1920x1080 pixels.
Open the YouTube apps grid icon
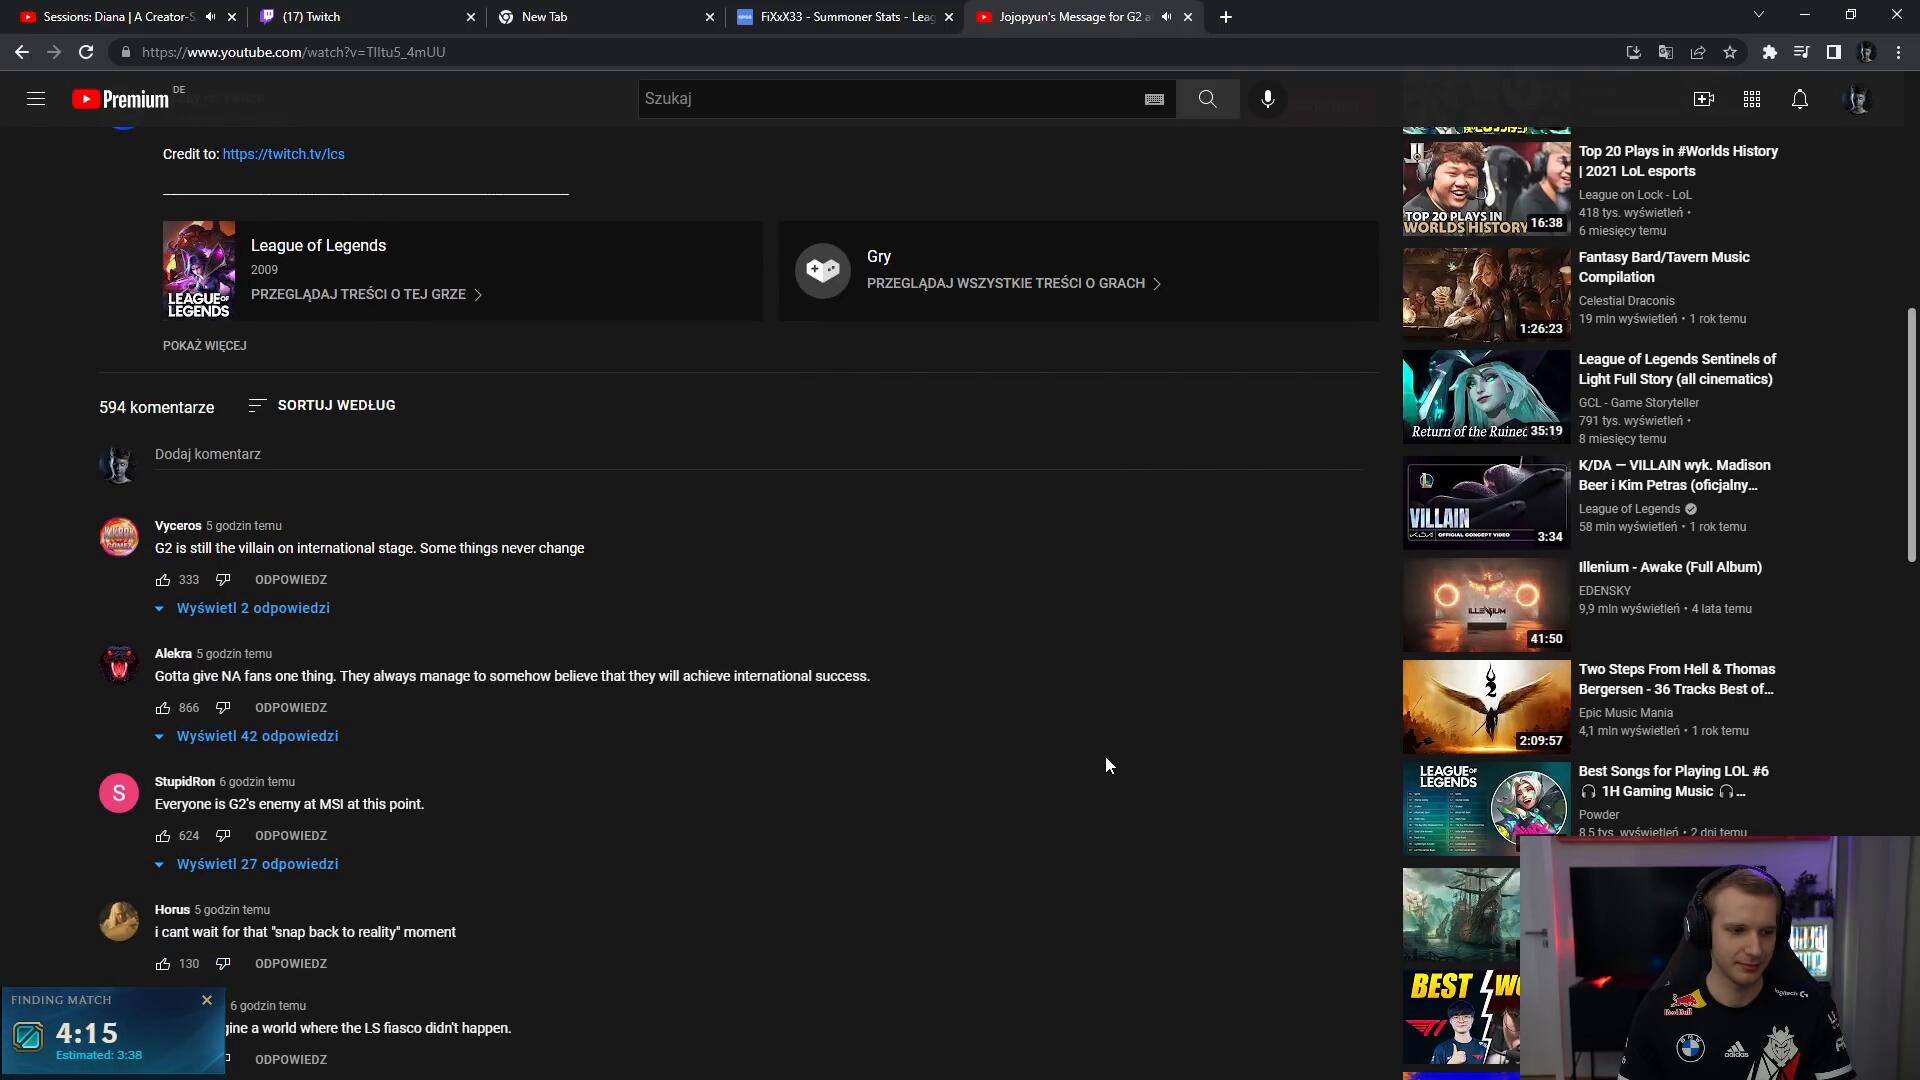(1751, 99)
